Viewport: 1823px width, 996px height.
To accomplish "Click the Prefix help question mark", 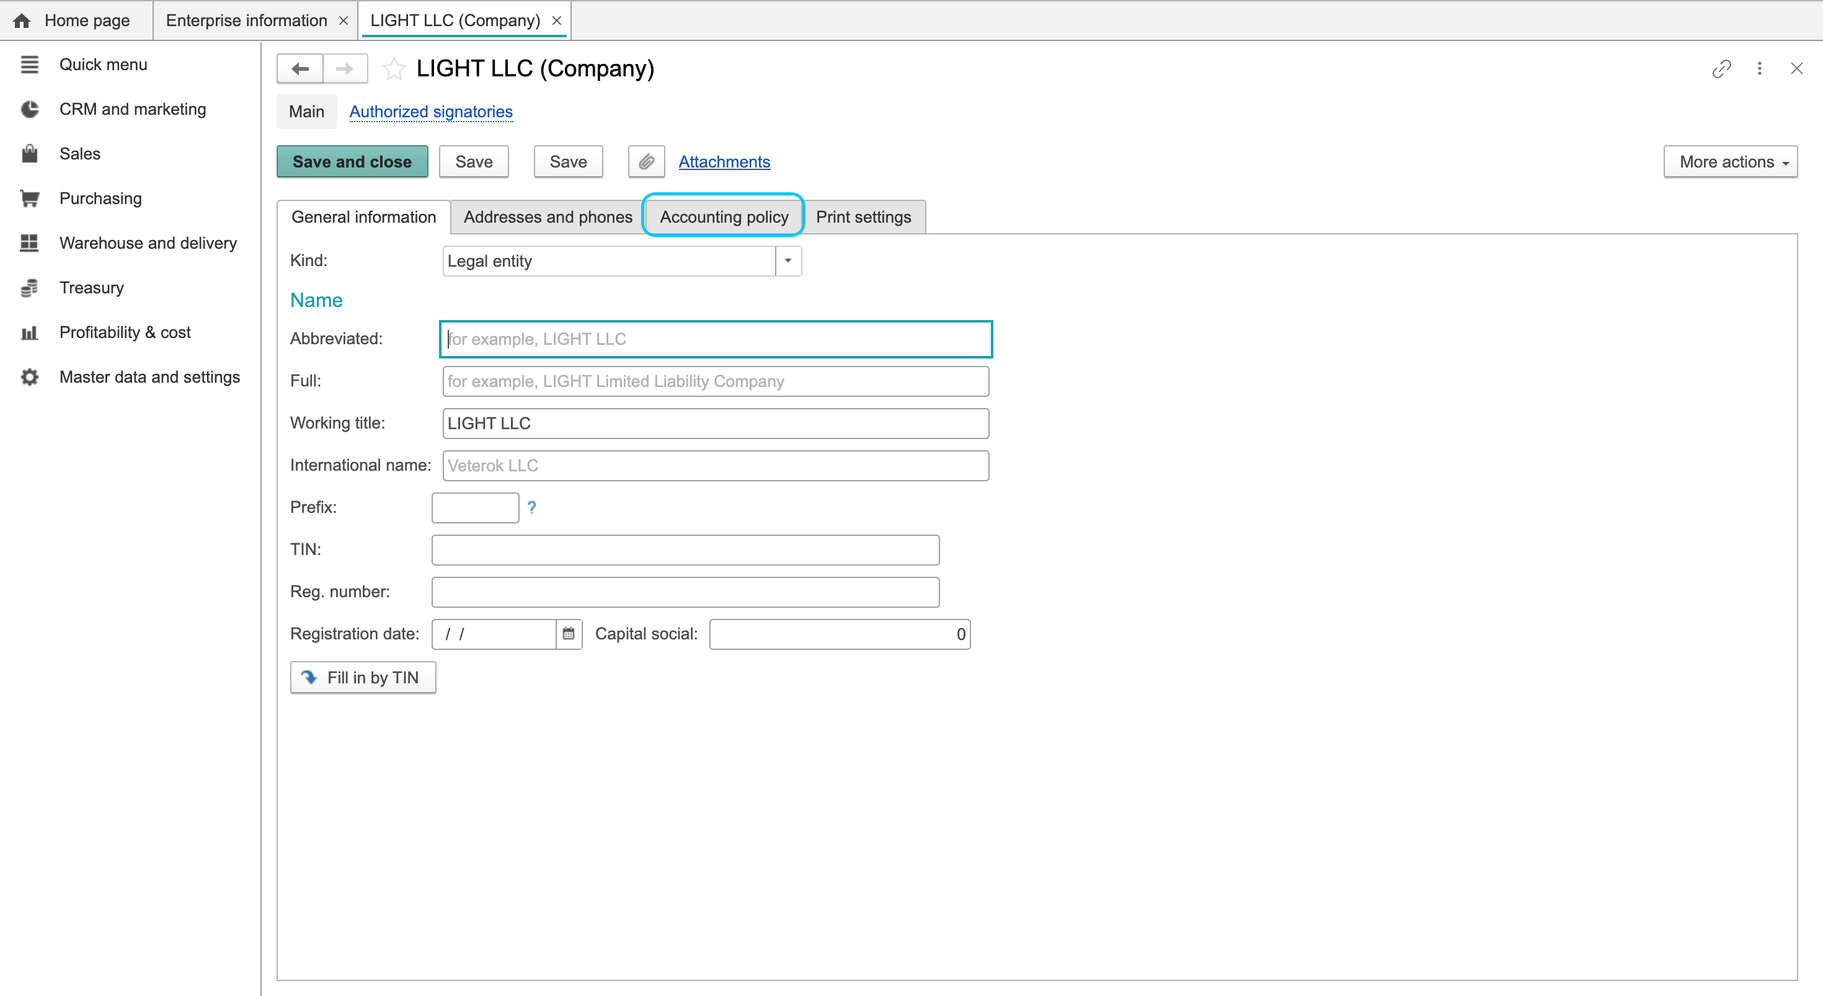I will pyautogui.click(x=532, y=507).
